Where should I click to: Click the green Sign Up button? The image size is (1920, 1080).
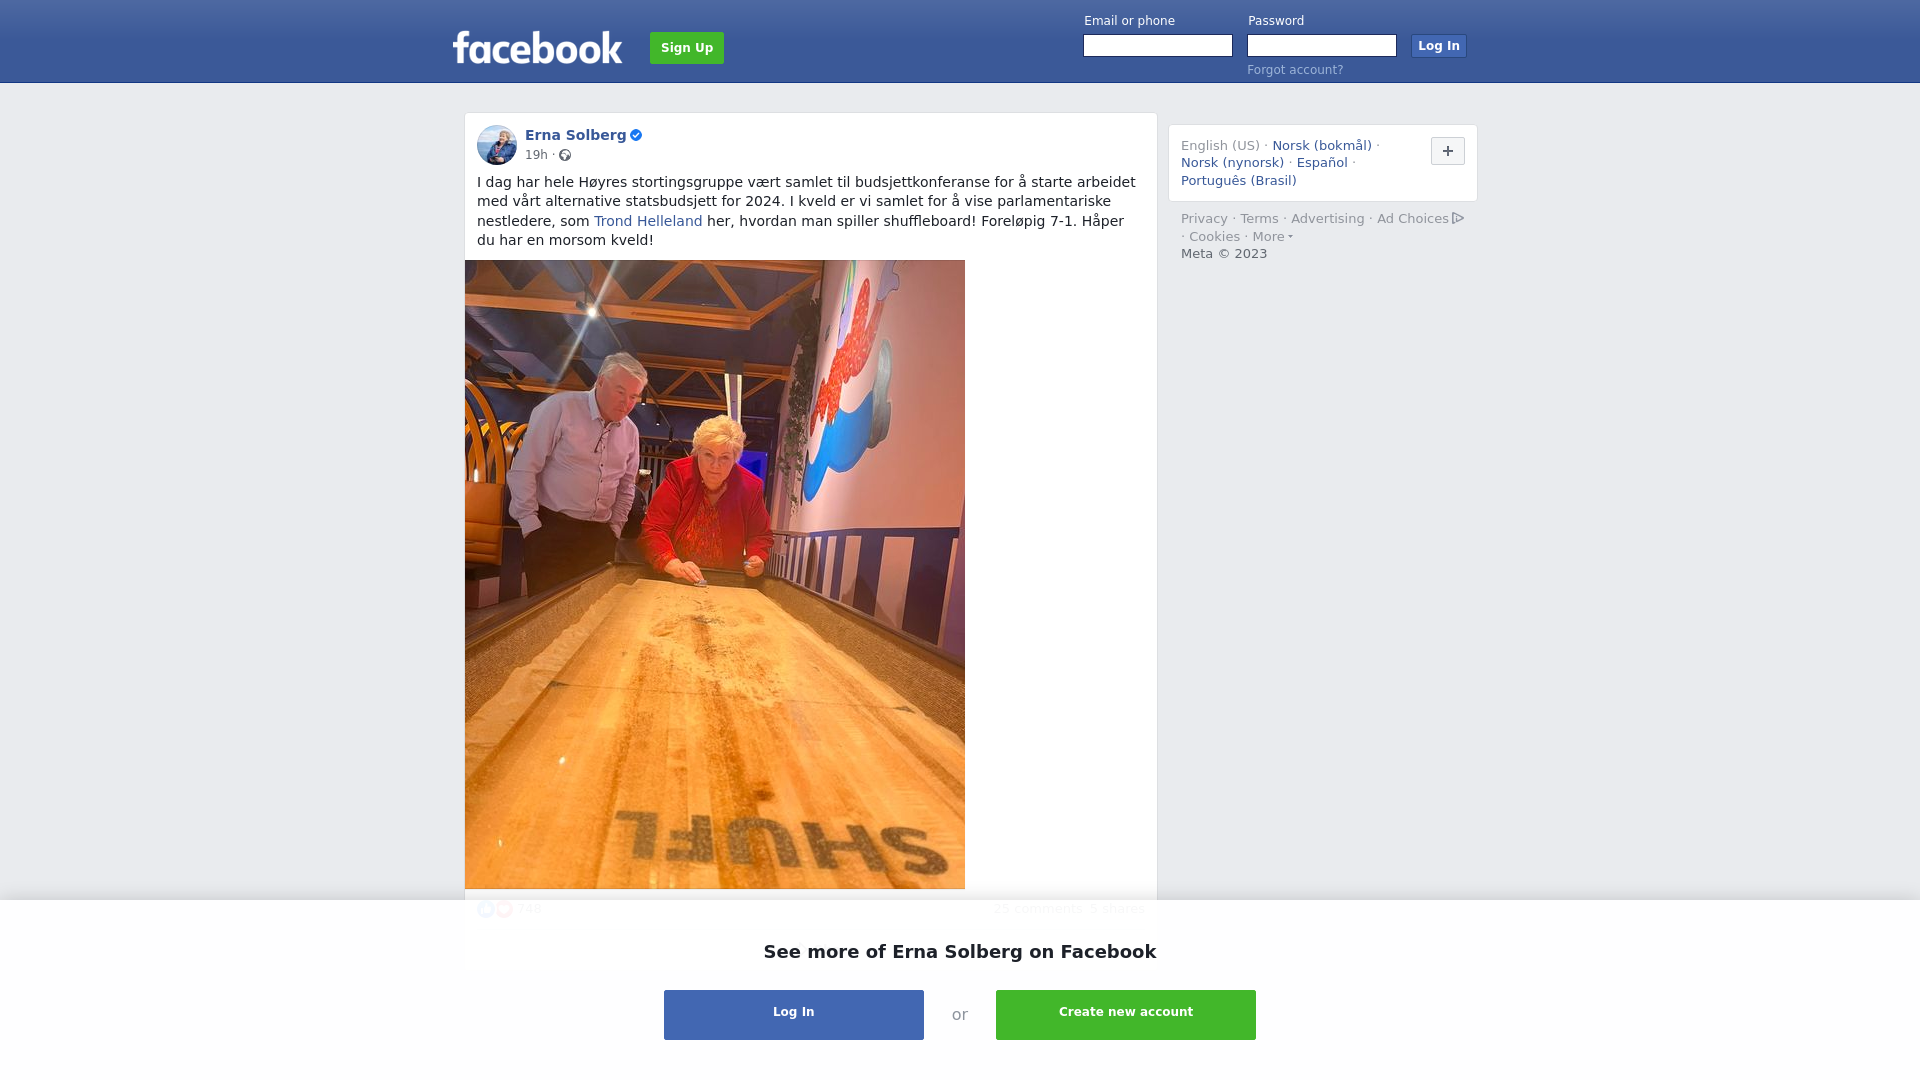687,48
